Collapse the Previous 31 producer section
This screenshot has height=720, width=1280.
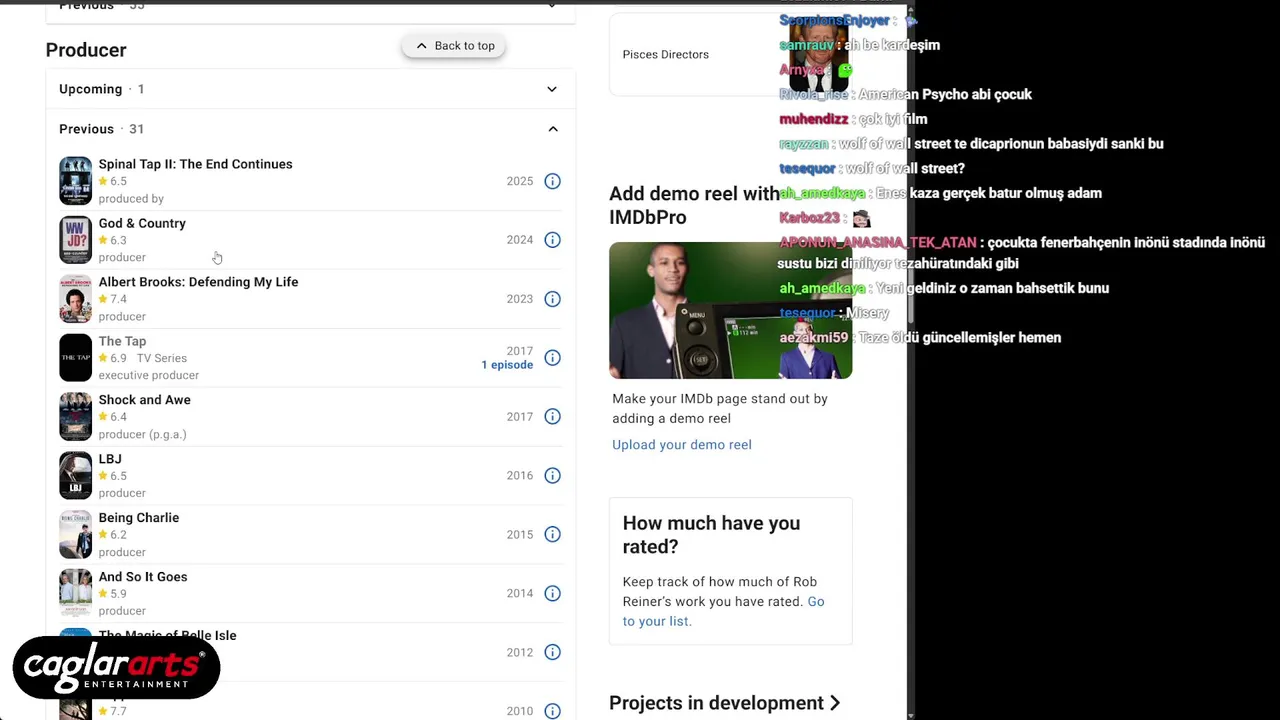coord(310,129)
